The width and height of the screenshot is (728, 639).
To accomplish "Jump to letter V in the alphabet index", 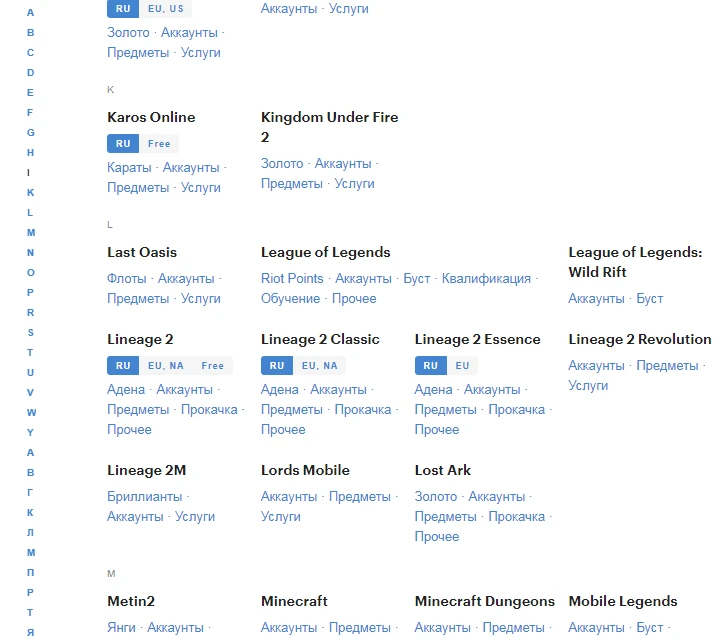I will 30,392.
